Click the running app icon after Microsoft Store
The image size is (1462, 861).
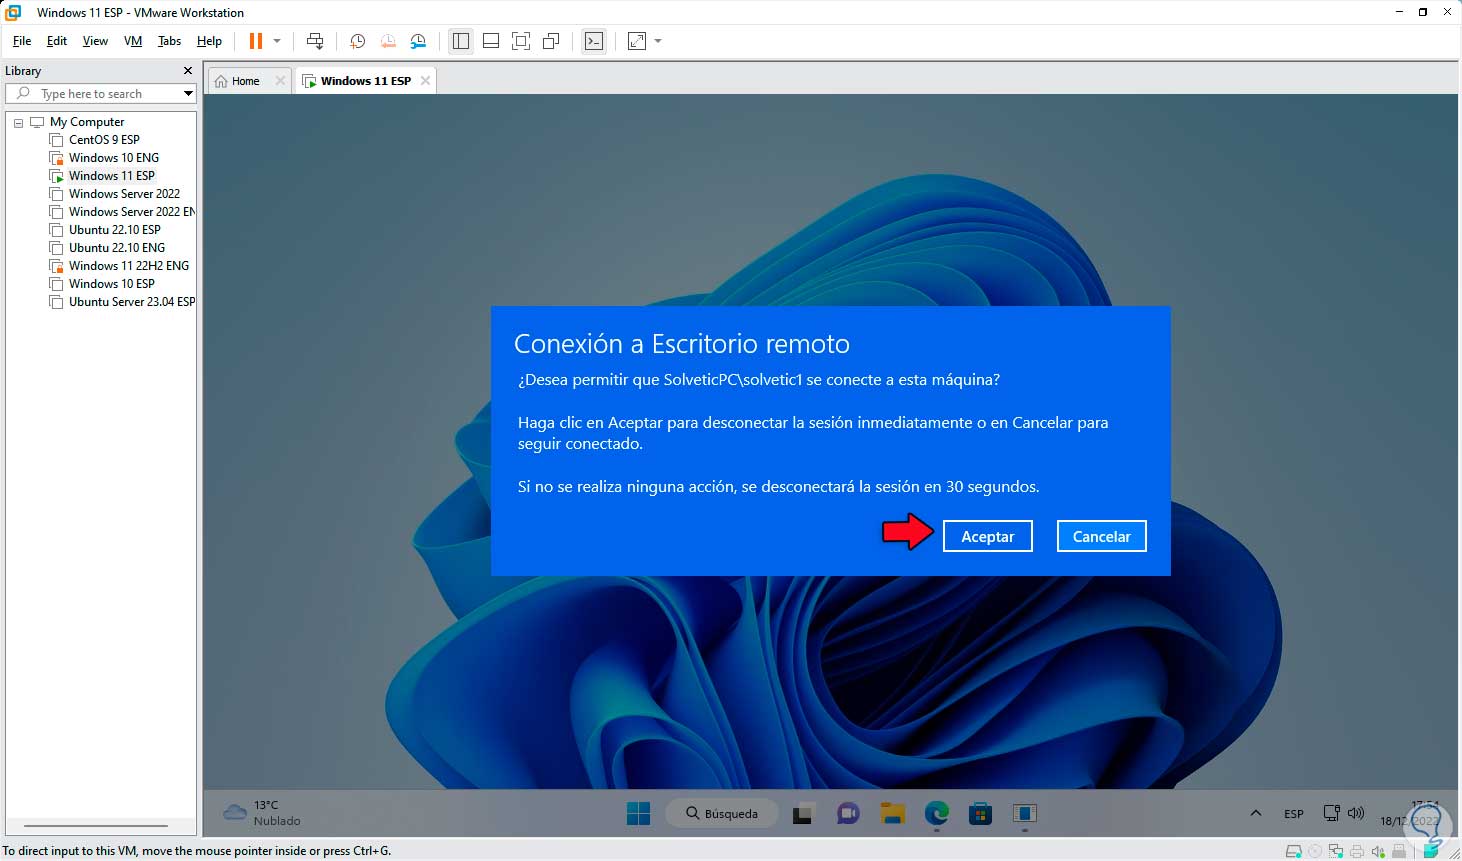(1025, 814)
